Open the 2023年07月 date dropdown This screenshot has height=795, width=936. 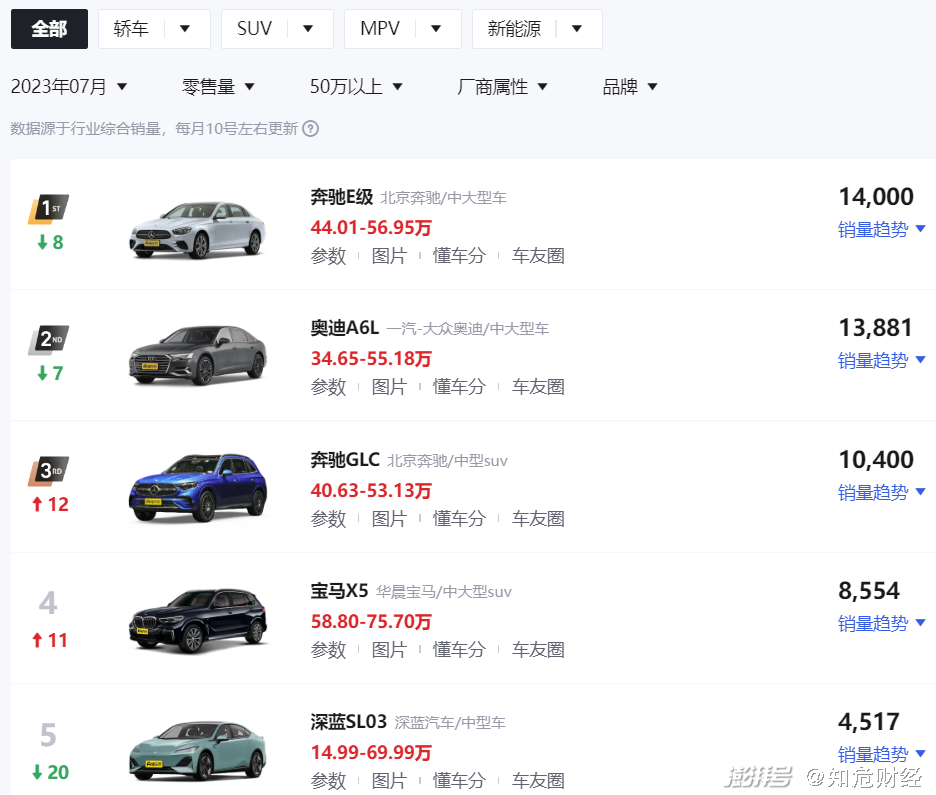pos(69,87)
